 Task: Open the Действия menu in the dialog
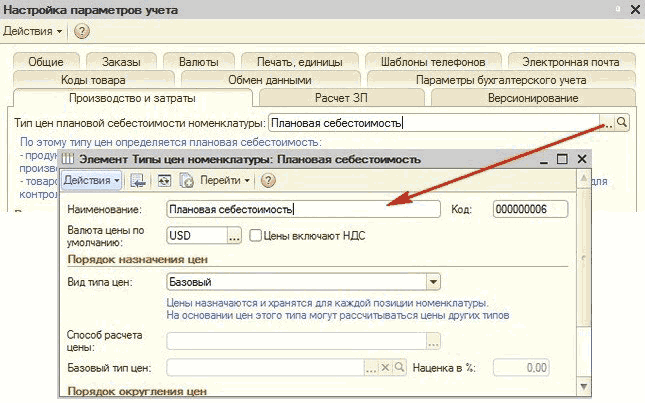[x=91, y=181]
